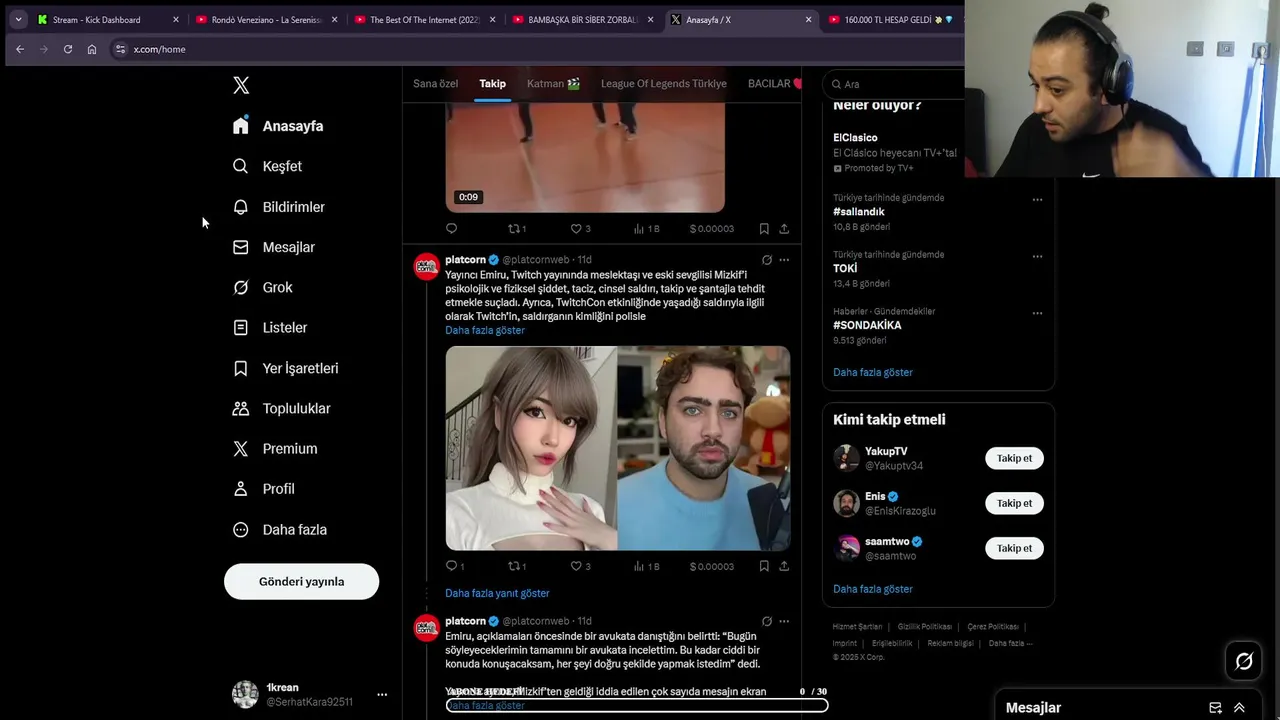Compose new message in Mesajlar drawer
This screenshot has width=1280, height=720.
click(x=1215, y=708)
